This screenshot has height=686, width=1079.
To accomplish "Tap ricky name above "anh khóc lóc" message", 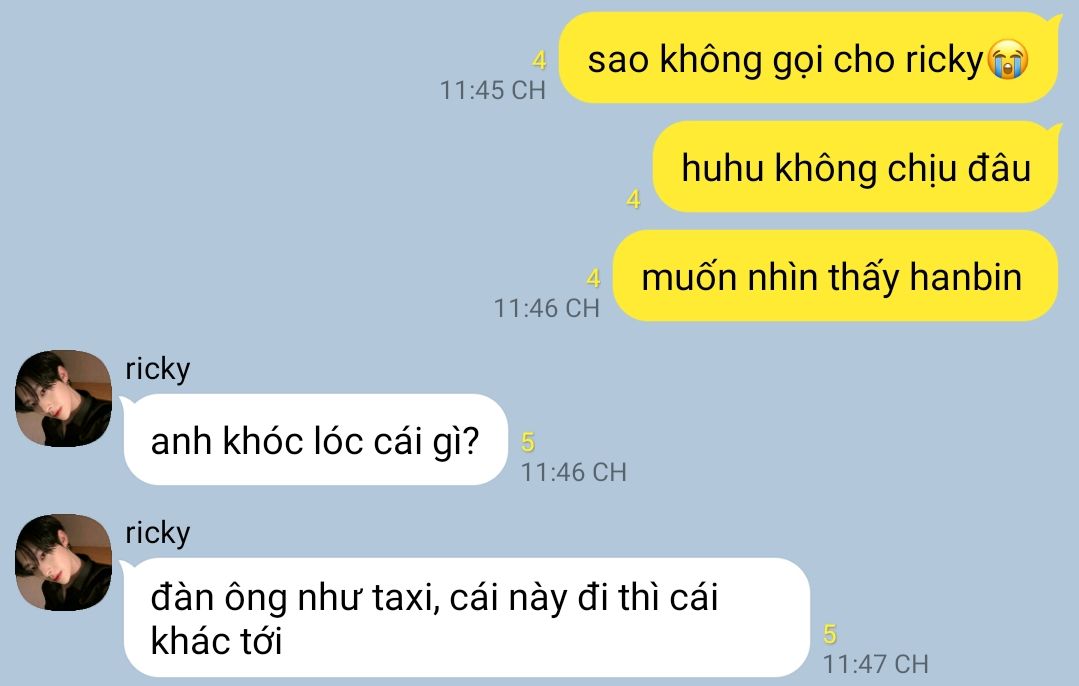I will tap(158, 369).
